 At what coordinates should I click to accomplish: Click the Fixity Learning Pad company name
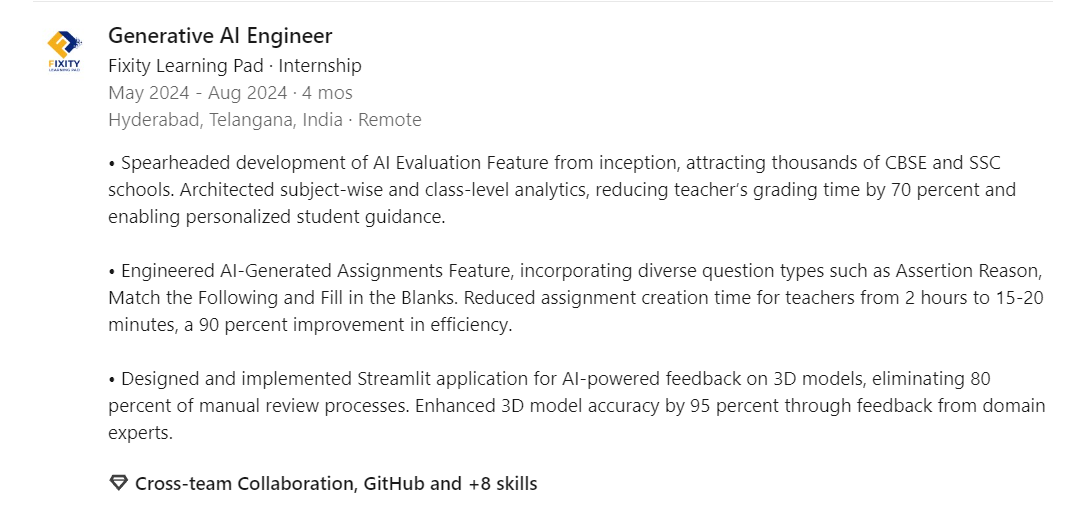[186, 66]
